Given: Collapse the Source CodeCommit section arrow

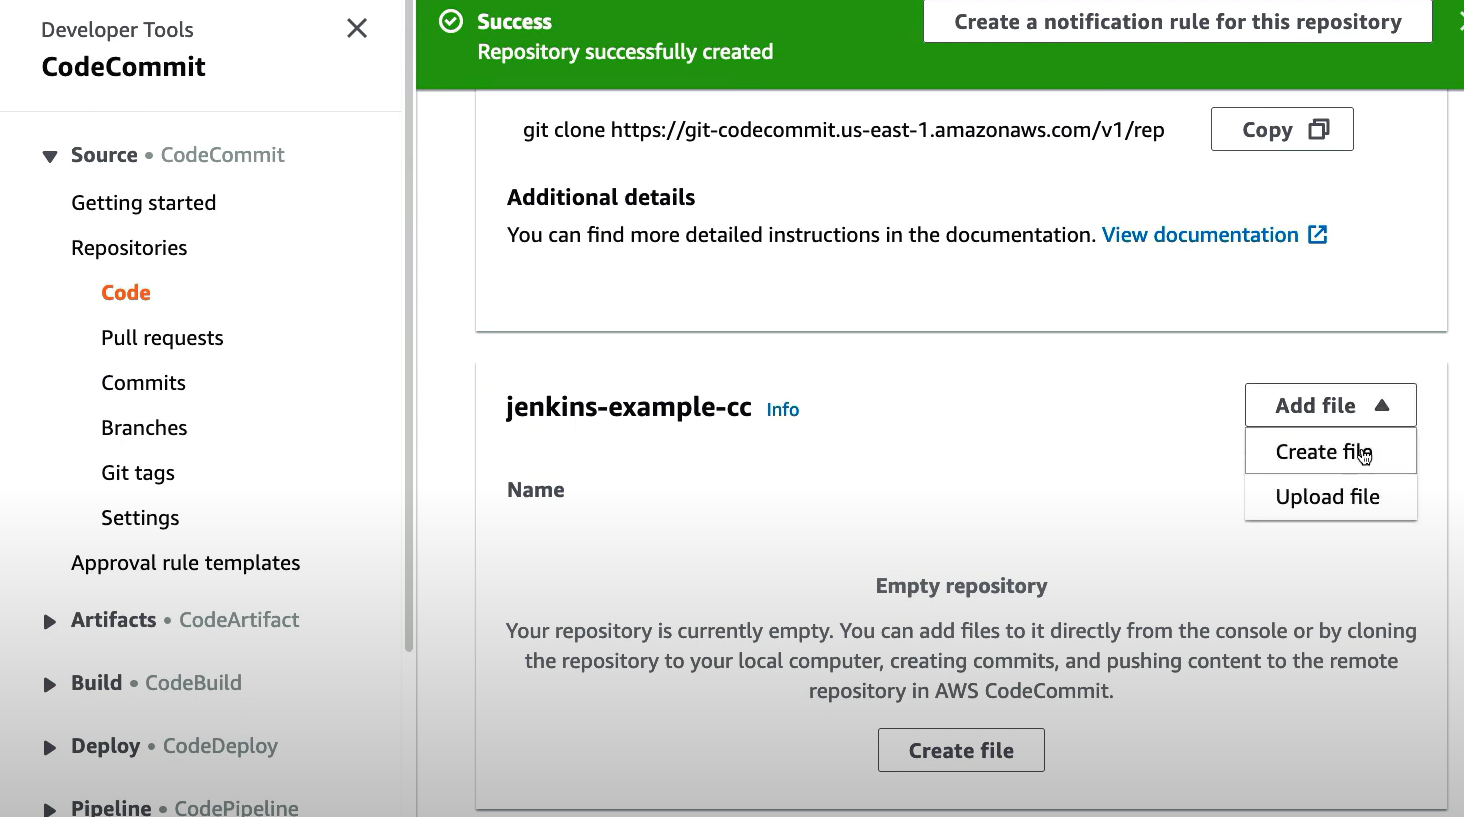Looking at the screenshot, I should coord(49,156).
